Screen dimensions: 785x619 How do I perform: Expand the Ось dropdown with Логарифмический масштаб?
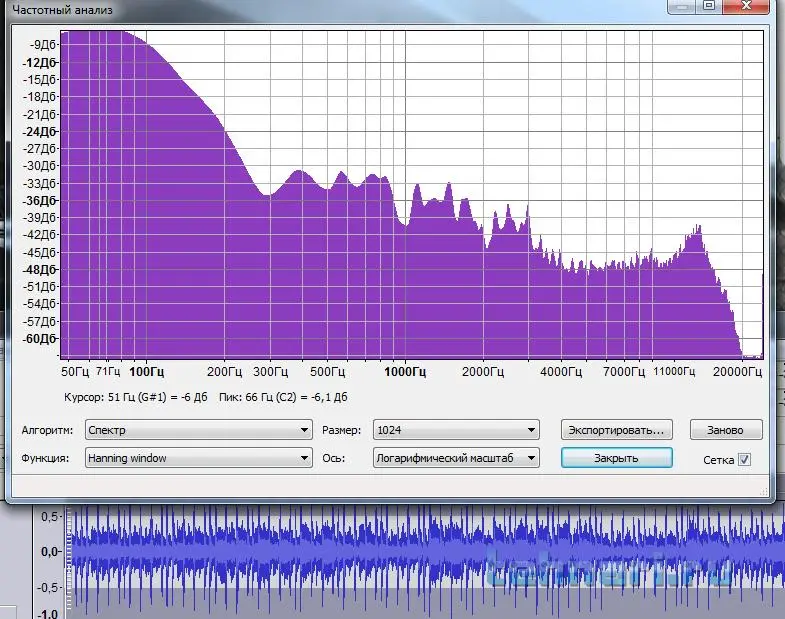[x=455, y=458]
